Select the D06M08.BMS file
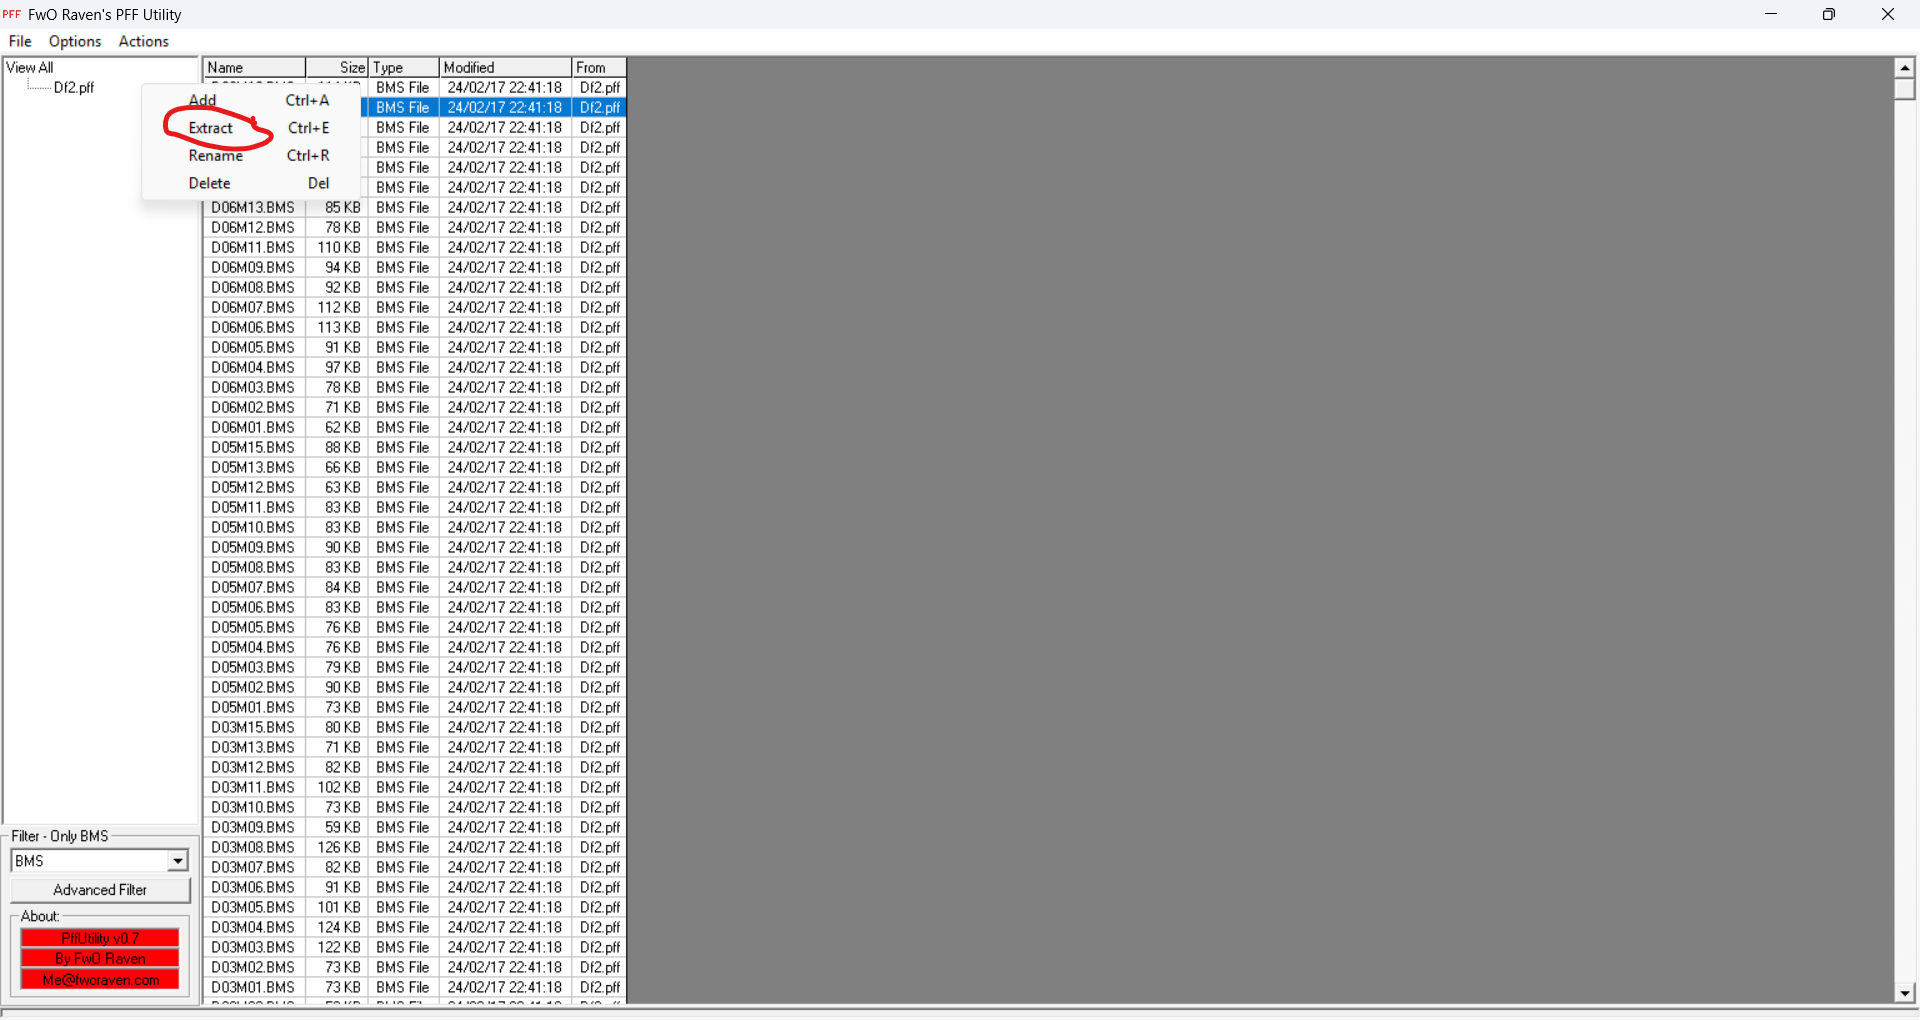This screenshot has height=1020, width=1920. (253, 287)
